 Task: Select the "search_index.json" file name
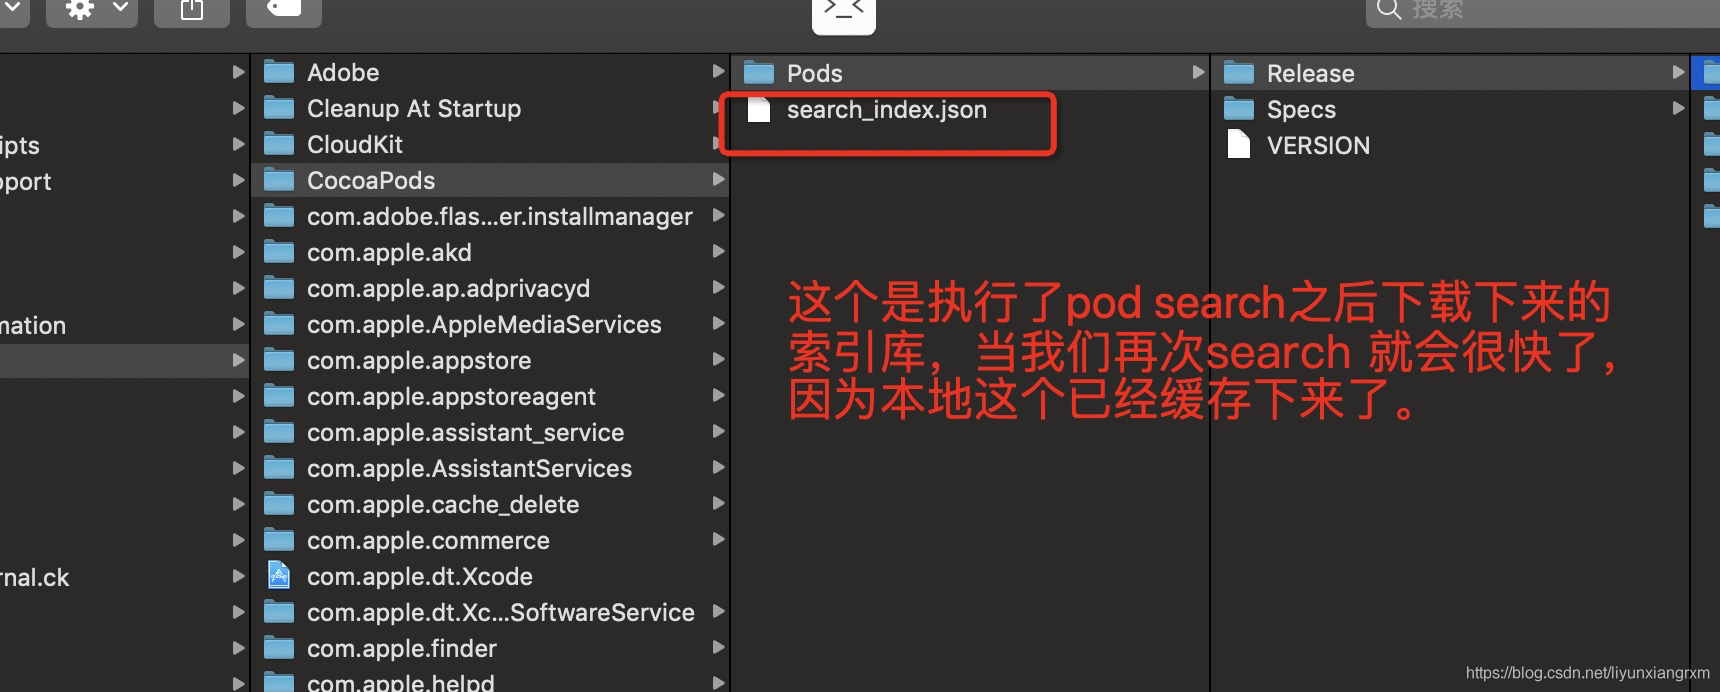pos(887,110)
